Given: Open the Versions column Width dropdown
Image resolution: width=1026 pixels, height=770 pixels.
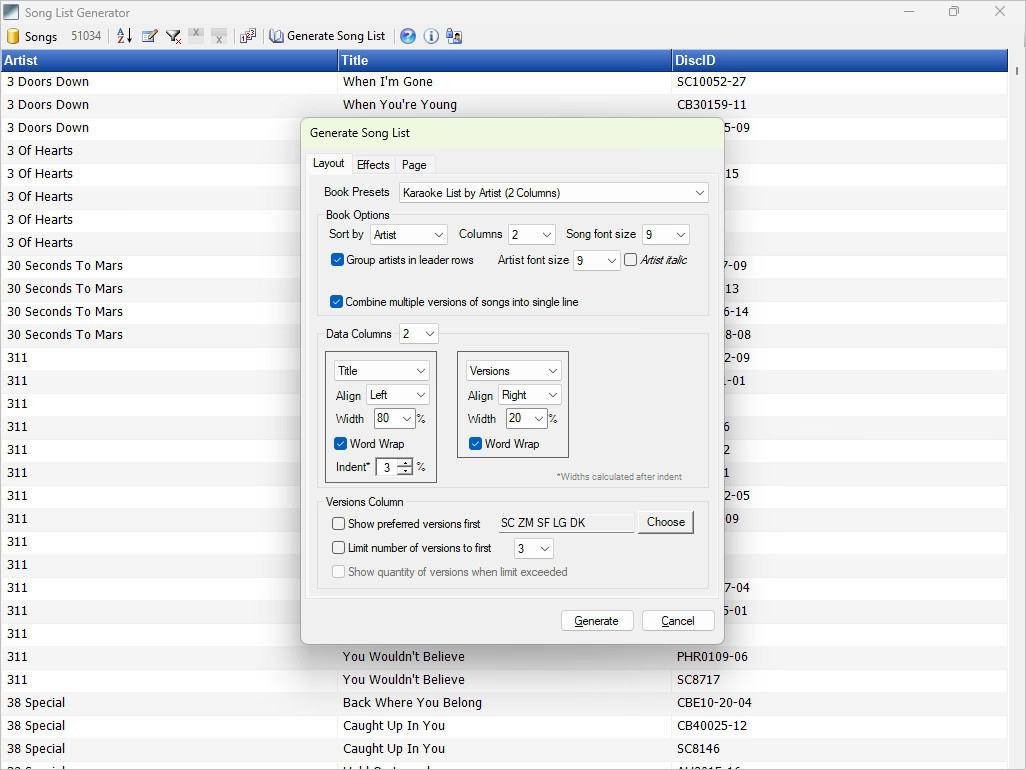Looking at the screenshot, I should pos(527,419).
